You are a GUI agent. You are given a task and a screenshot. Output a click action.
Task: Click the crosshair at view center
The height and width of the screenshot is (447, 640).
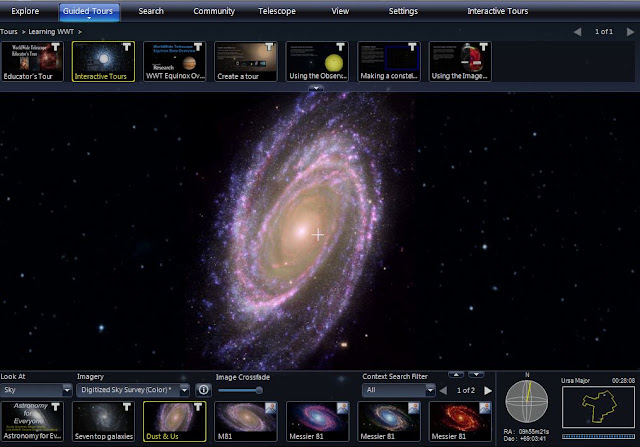[x=318, y=235]
